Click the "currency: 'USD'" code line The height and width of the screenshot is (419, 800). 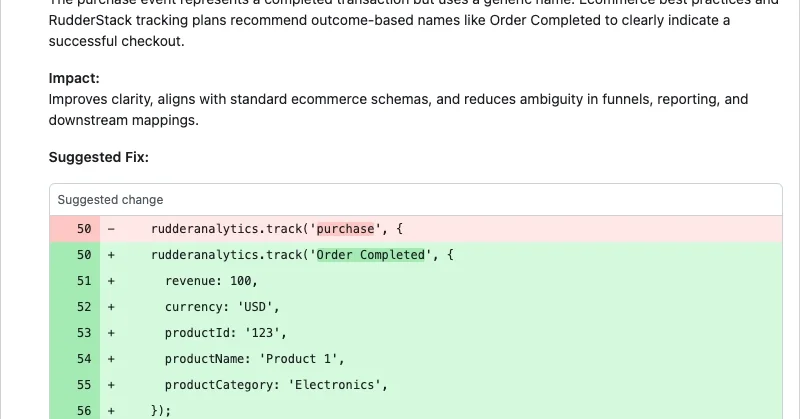(222, 307)
